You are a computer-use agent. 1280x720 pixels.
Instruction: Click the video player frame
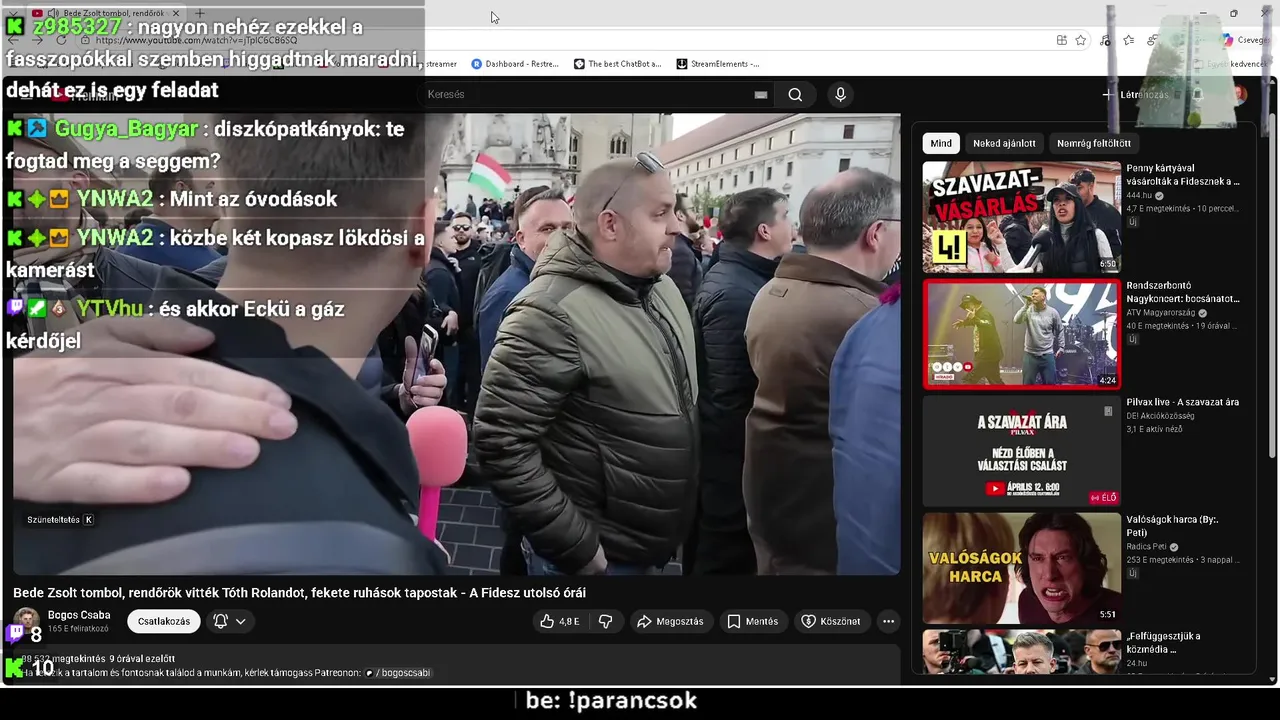(457, 344)
